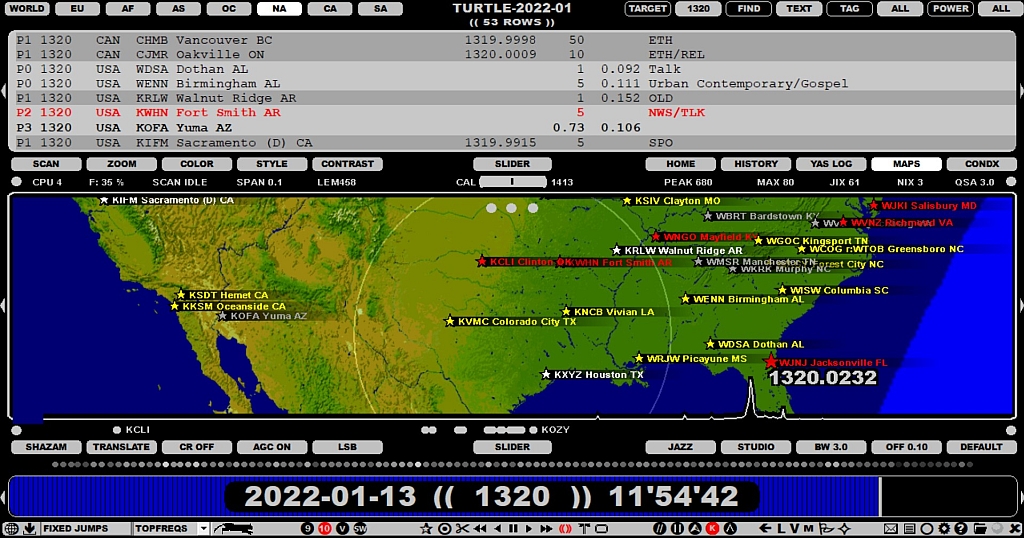Screen dimensions: 1024x538
Task: Click the star favorite icon
Action: click(426, 528)
